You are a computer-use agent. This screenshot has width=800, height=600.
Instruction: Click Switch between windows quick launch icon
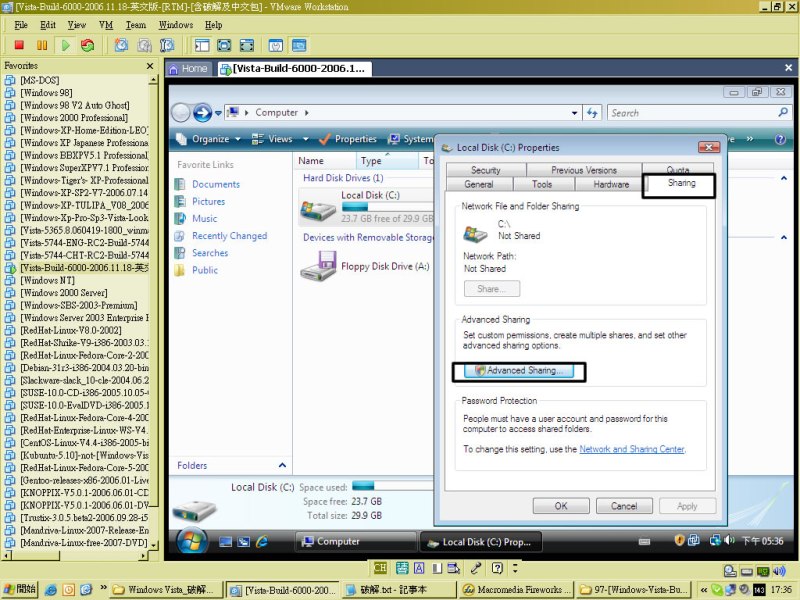pos(244,542)
